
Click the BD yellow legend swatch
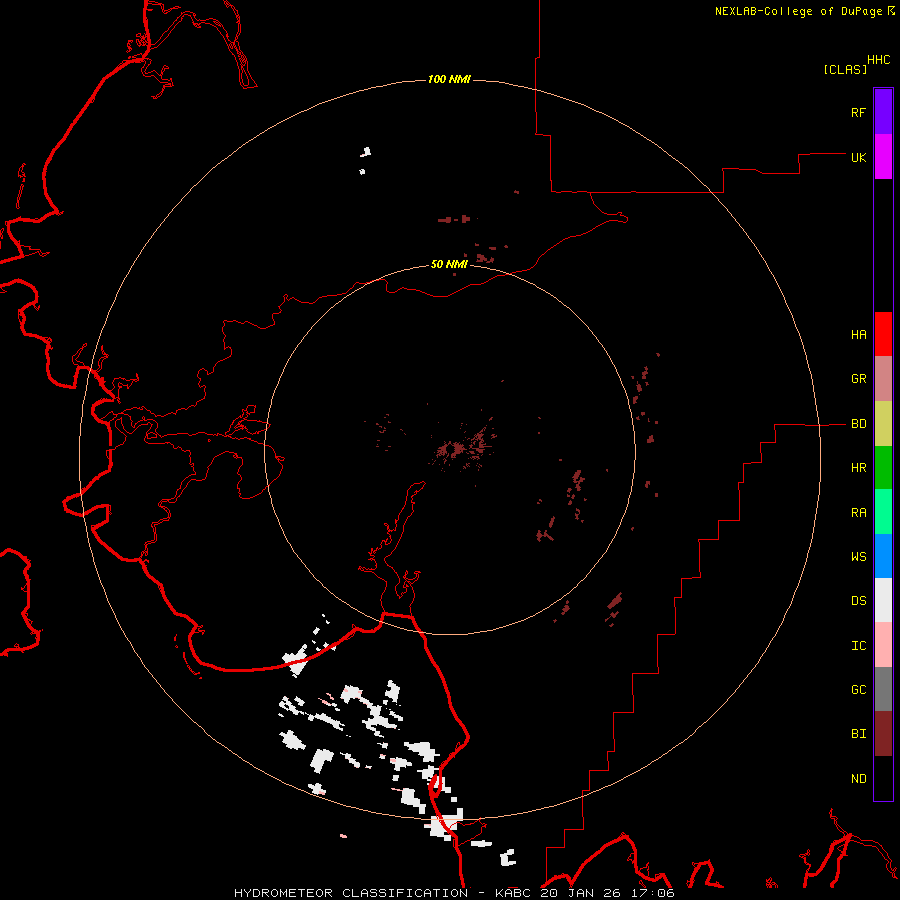pyautogui.click(x=883, y=424)
